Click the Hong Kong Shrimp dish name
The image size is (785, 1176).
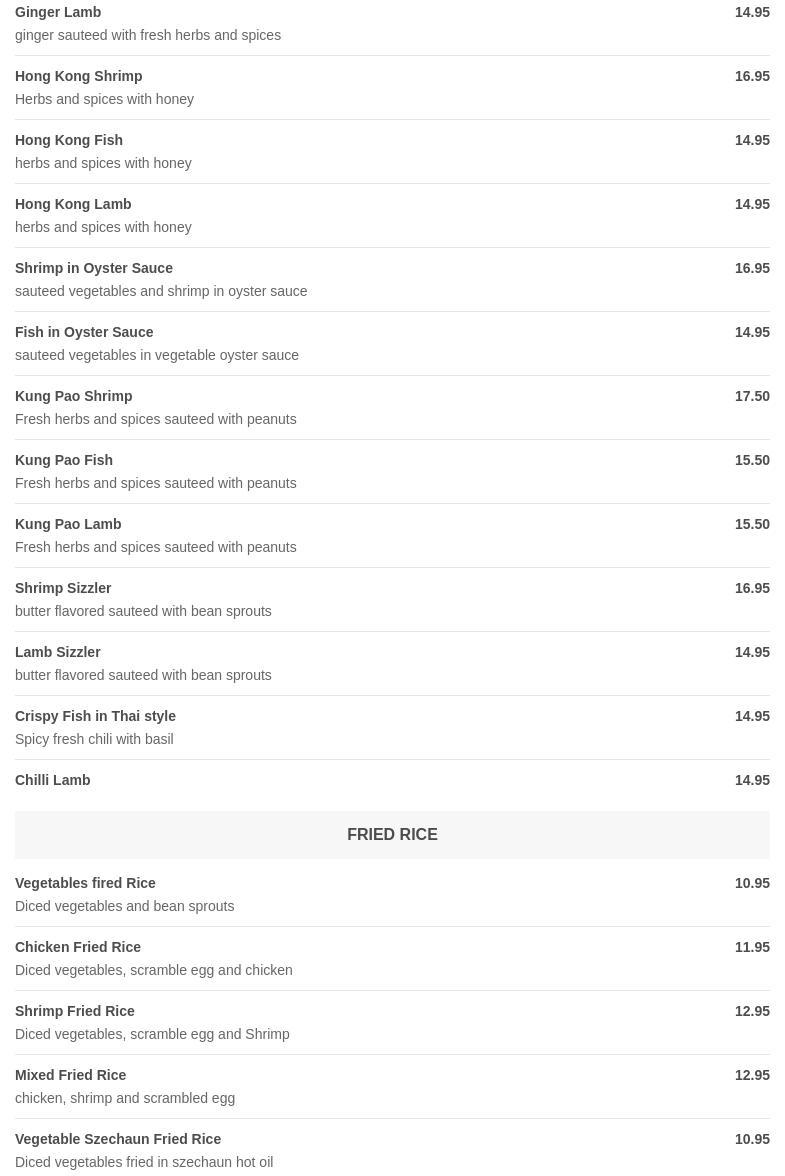click(x=78, y=76)
